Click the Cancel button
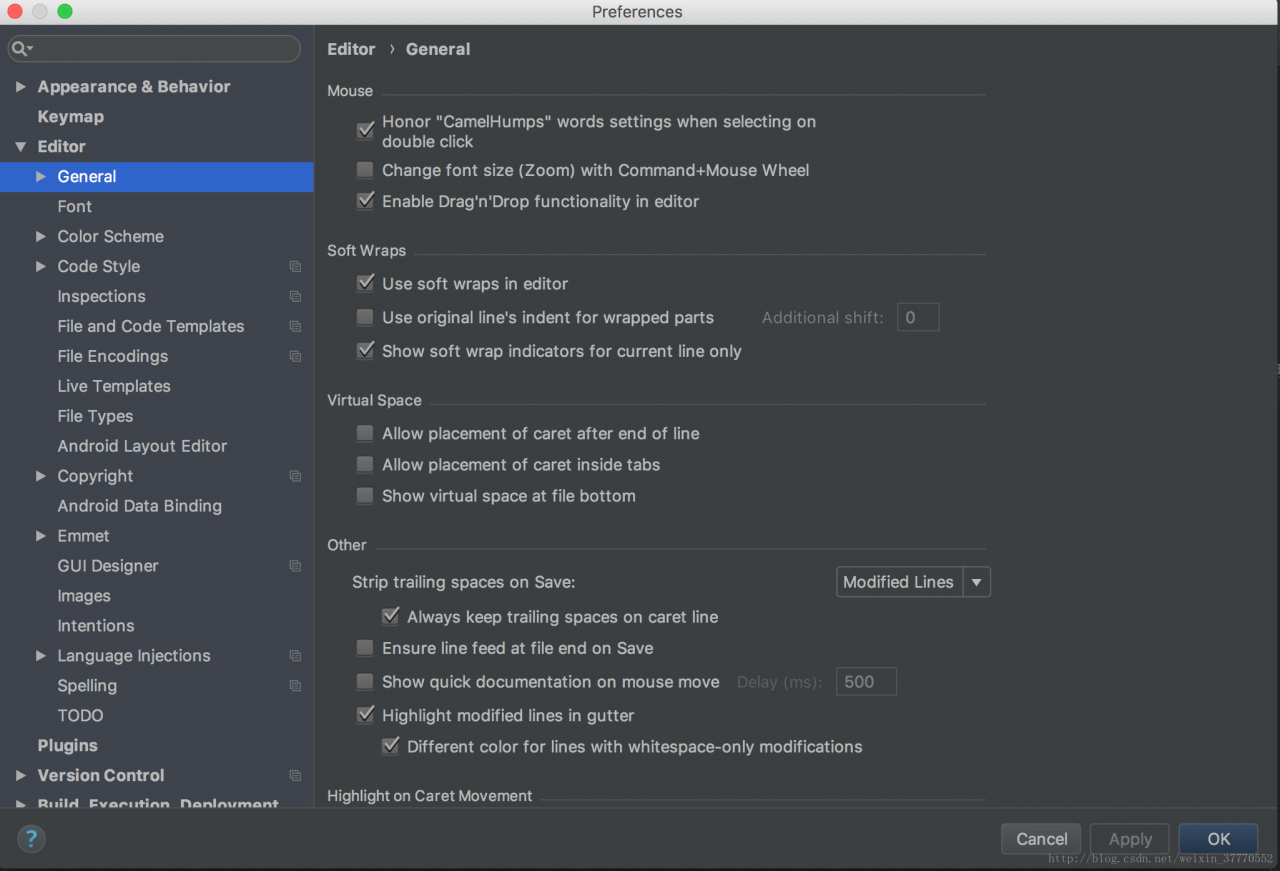Image resolution: width=1280 pixels, height=871 pixels. click(1042, 839)
